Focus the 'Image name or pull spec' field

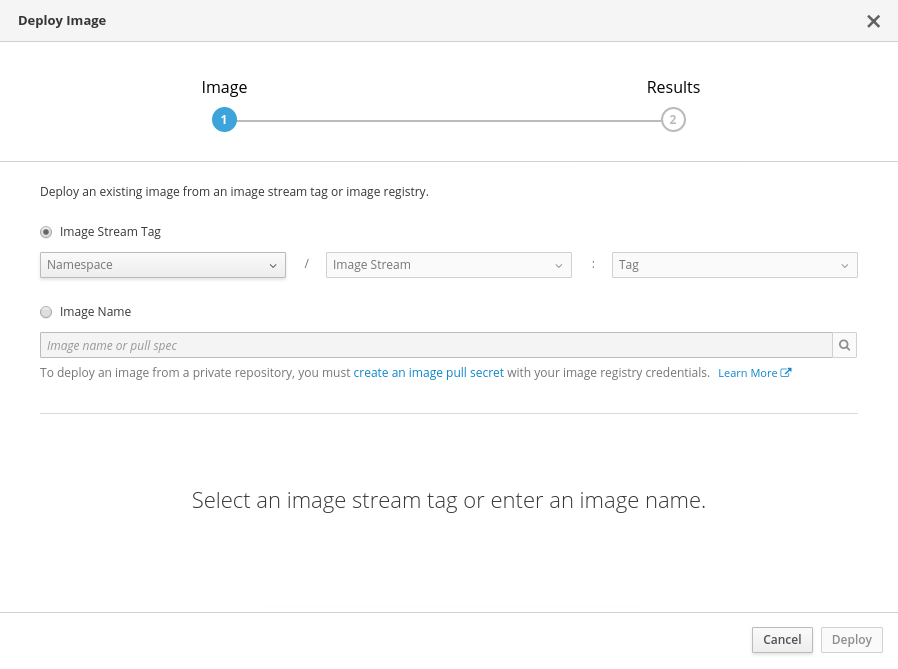436,345
